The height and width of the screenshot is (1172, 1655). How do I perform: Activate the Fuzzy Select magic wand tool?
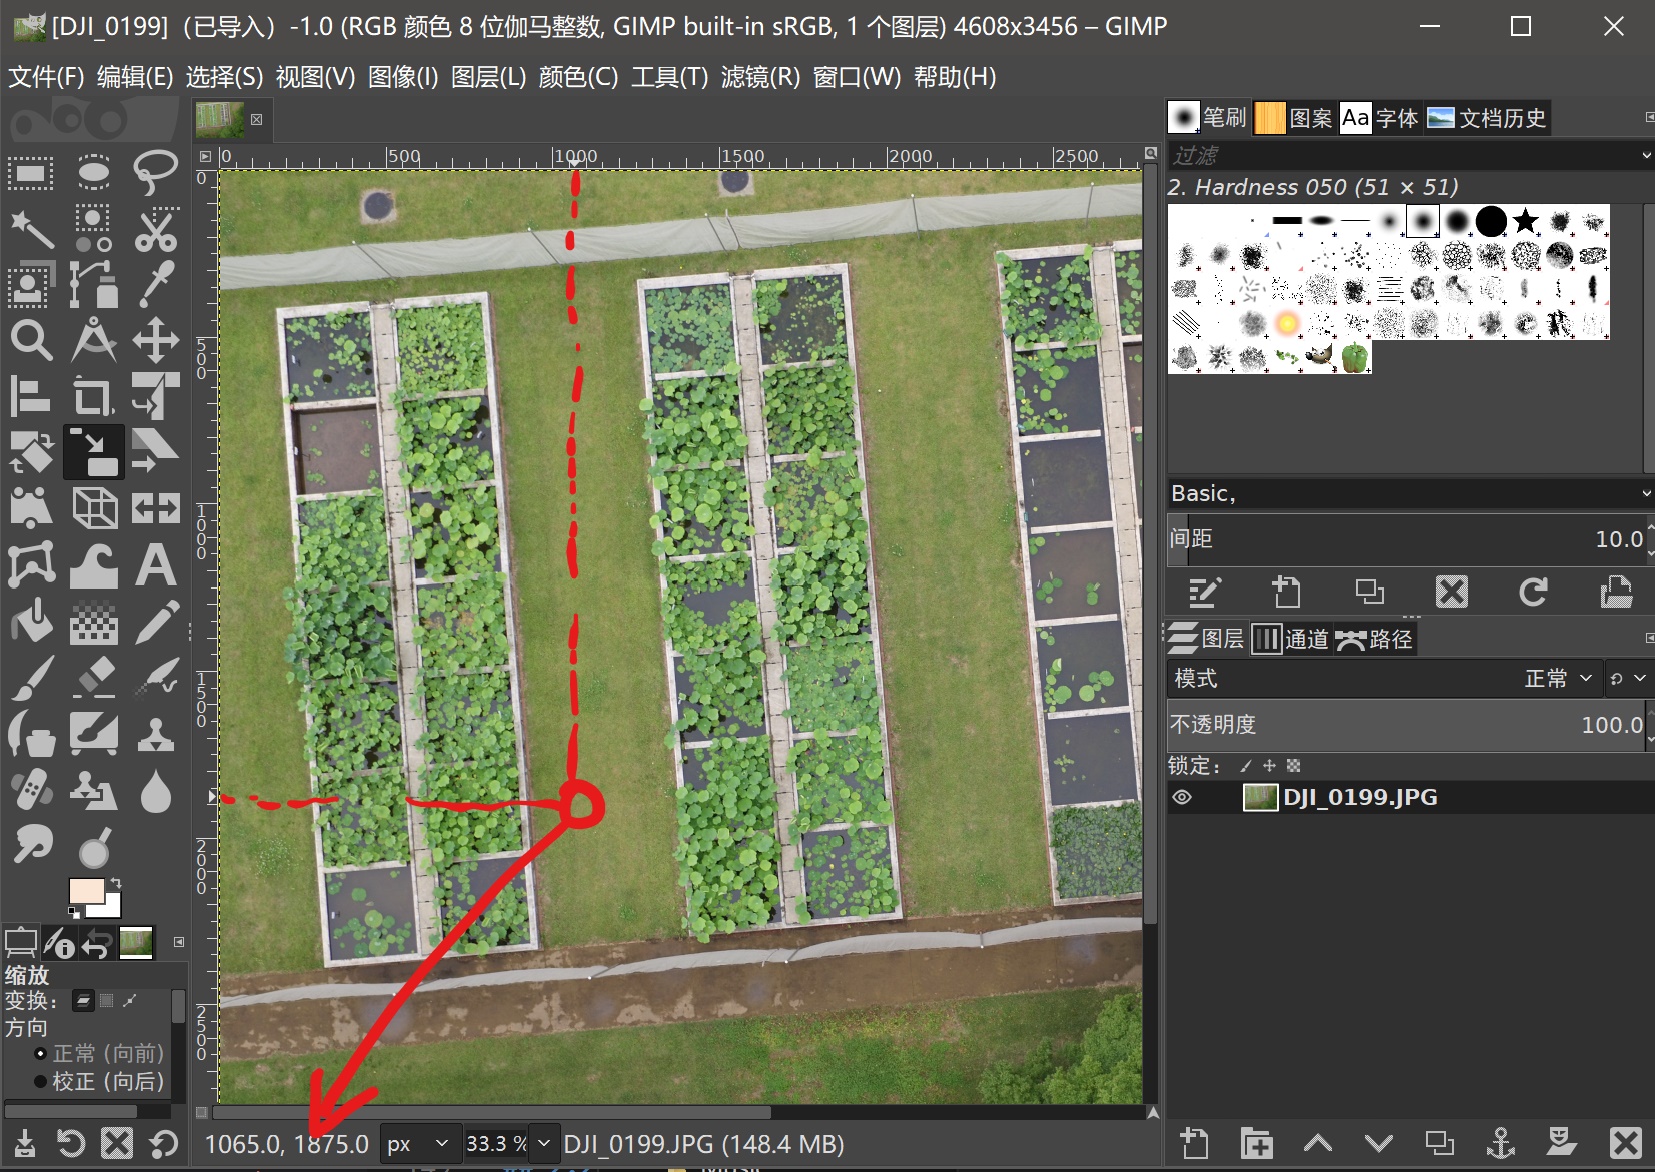pyautogui.click(x=31, y=229)
